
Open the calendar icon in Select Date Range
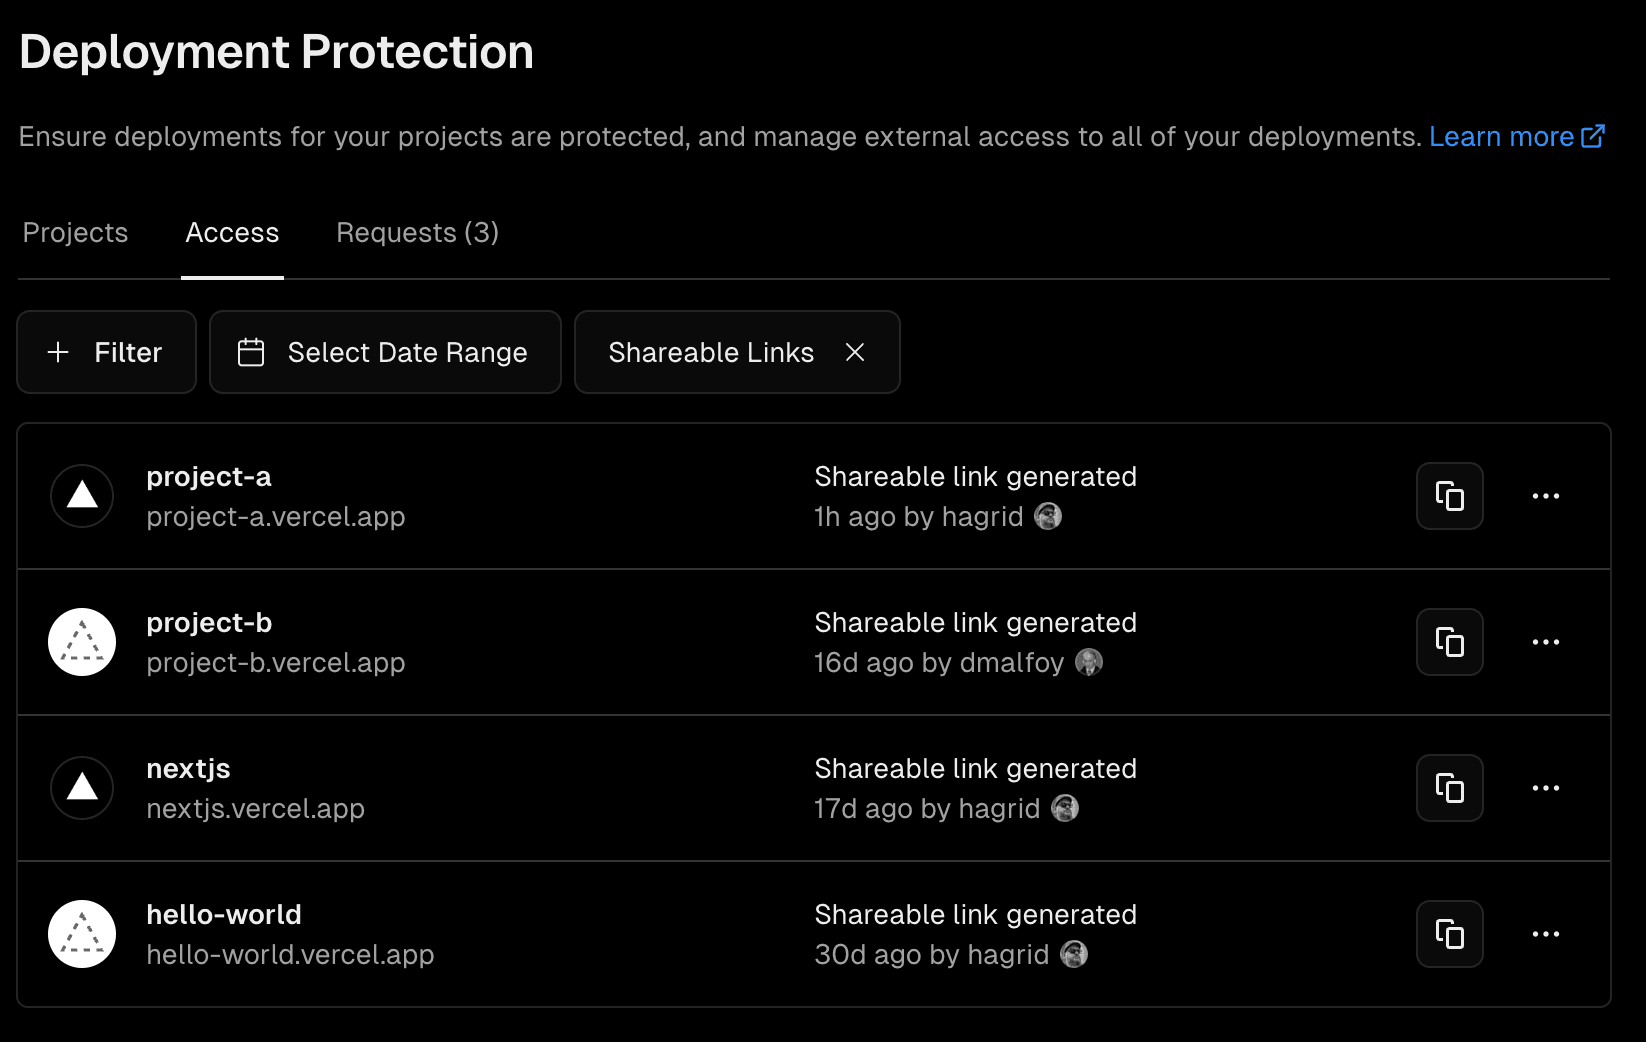tap(251, 352)
